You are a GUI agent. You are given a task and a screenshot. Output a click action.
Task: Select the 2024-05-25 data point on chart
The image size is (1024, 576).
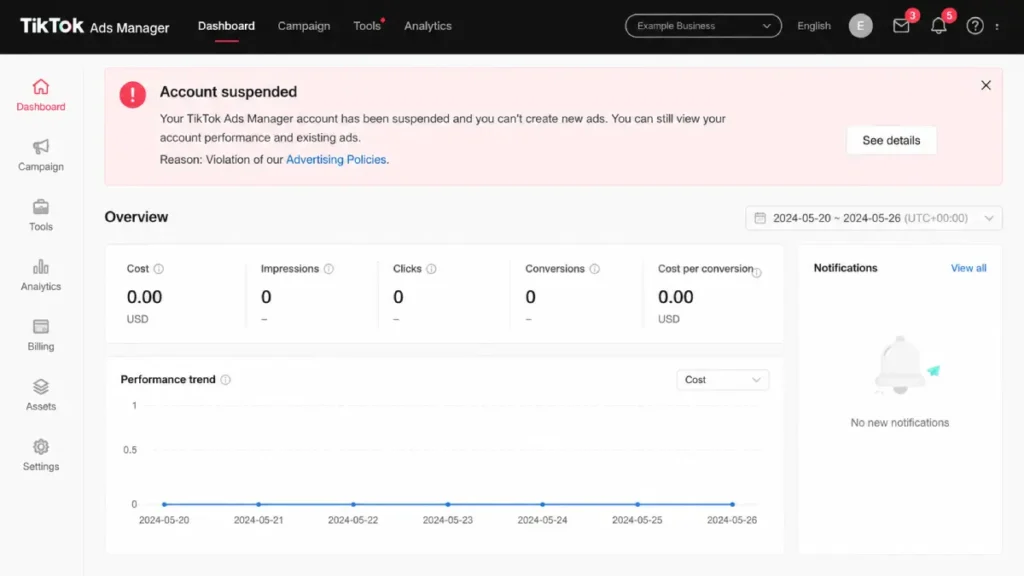click(637, 504)
